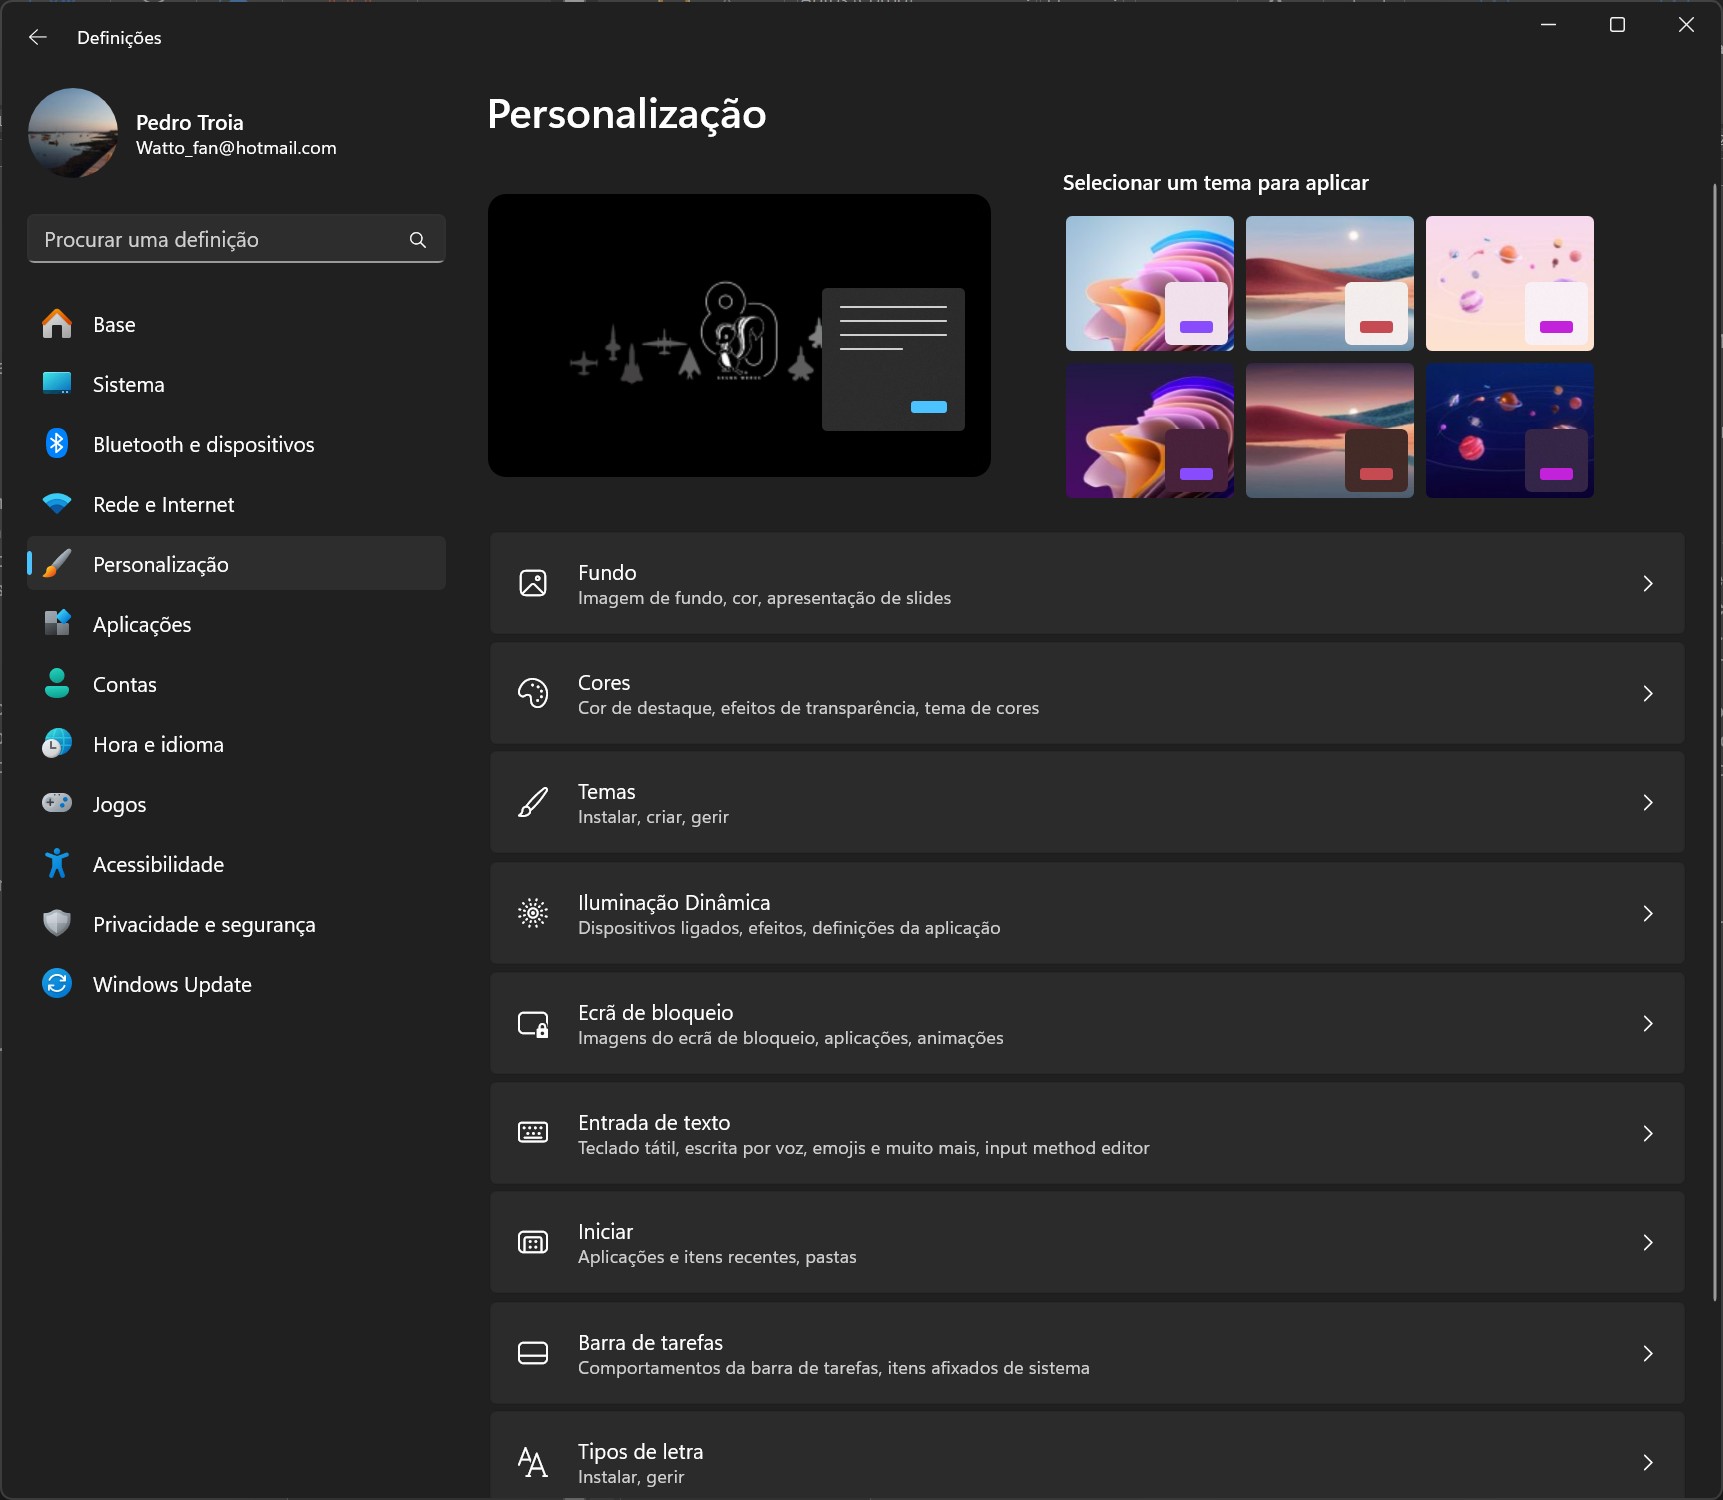This screenshot has height=1500, width=1723.
Task: Open Bluetooth e dispositivos via its icon
Action: (x=57, y=444)
